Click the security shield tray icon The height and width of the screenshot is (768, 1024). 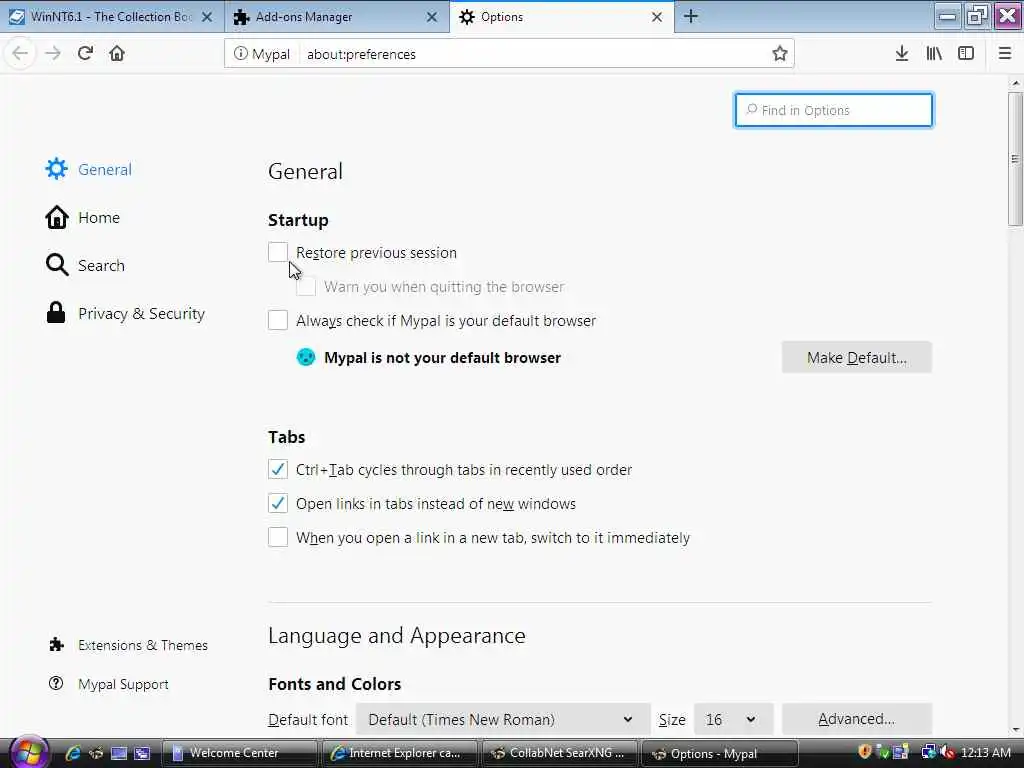(865, 752)
